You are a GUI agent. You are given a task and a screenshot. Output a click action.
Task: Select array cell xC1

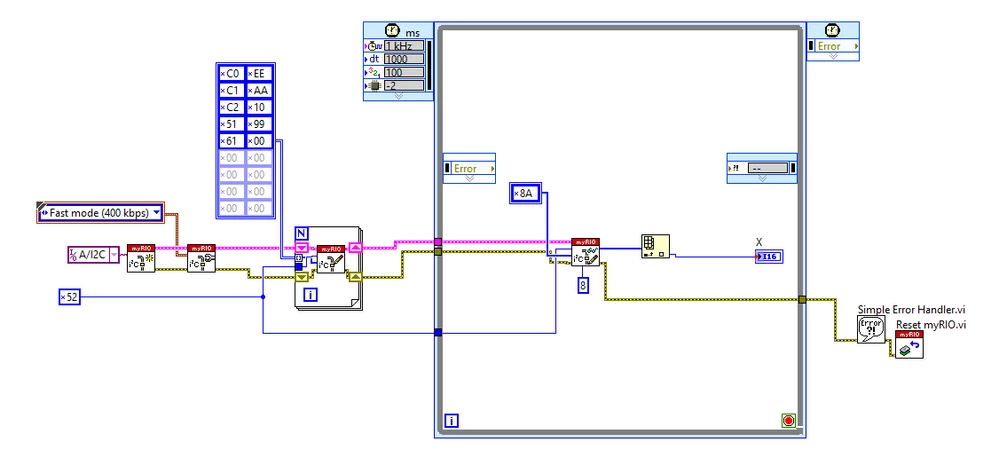tap(231, 91)
